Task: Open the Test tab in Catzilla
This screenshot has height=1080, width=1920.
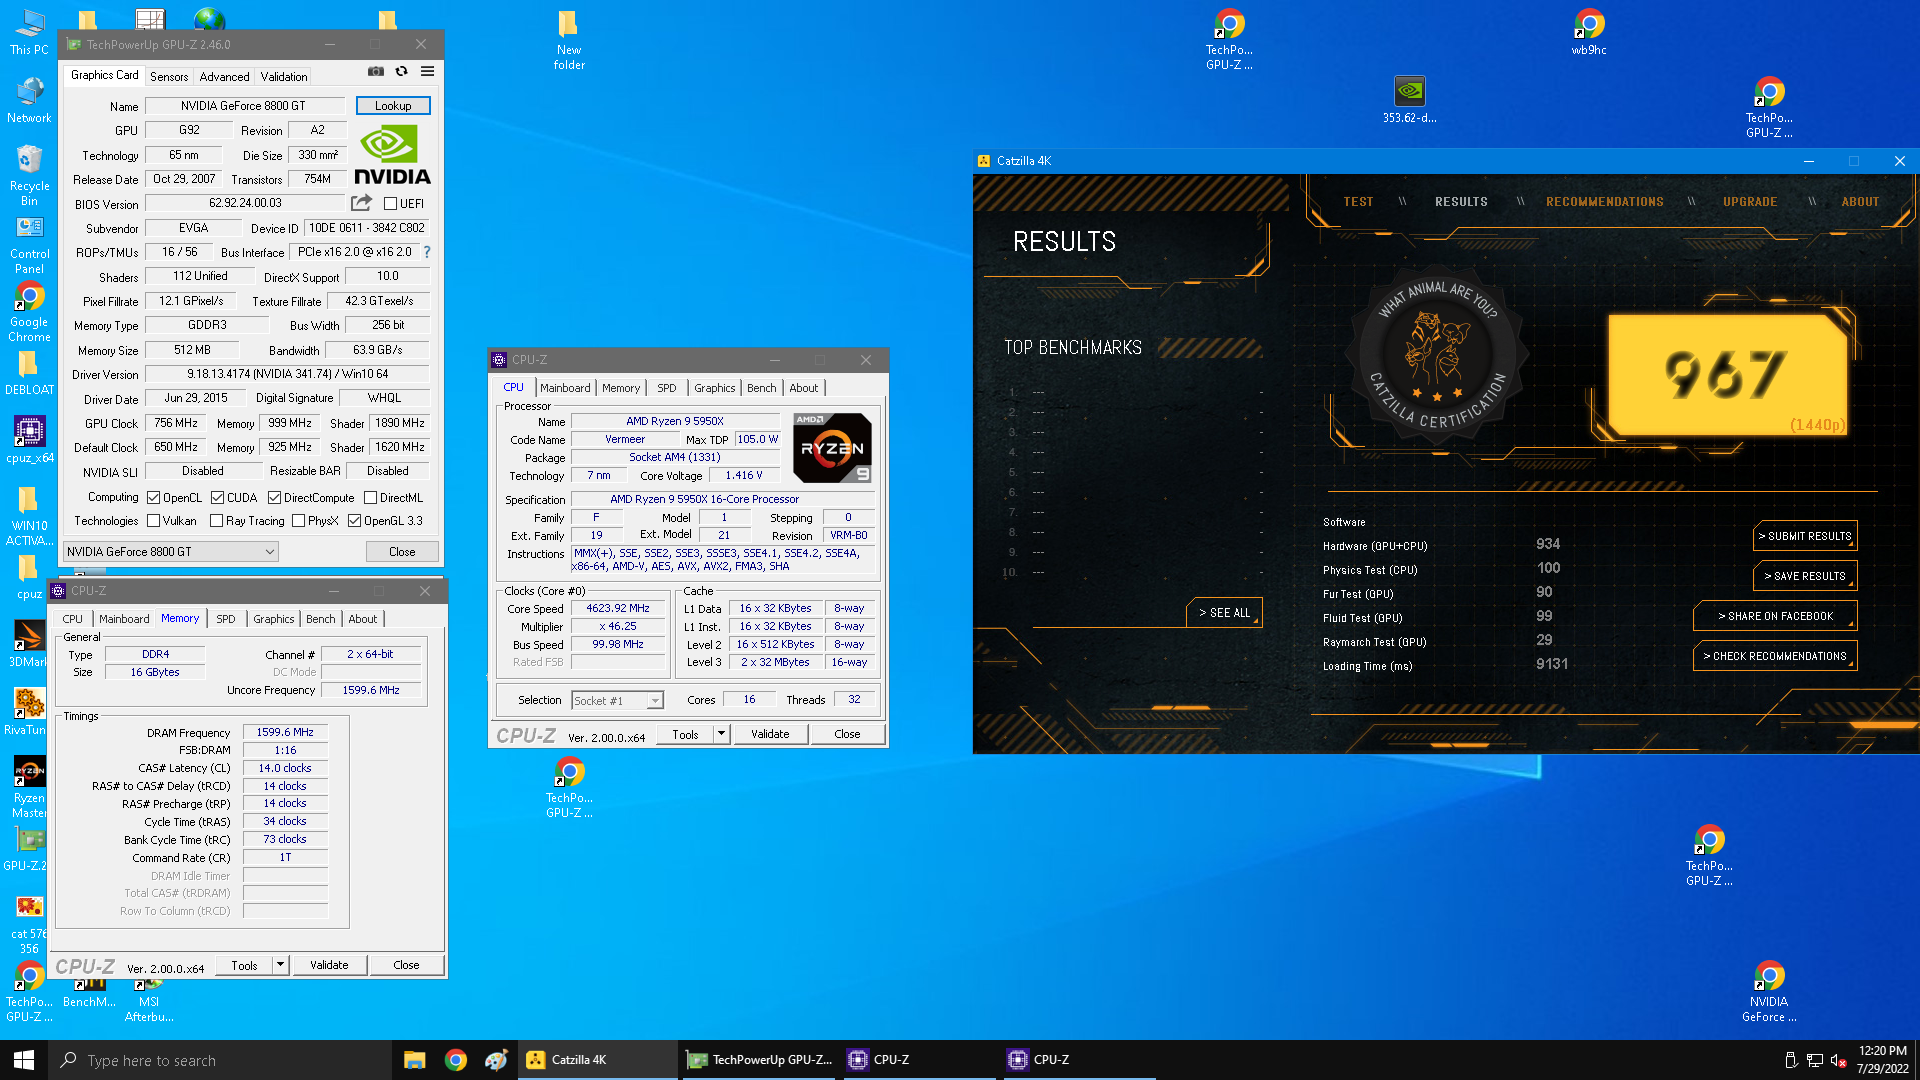Action: (x=1358, y=202)
